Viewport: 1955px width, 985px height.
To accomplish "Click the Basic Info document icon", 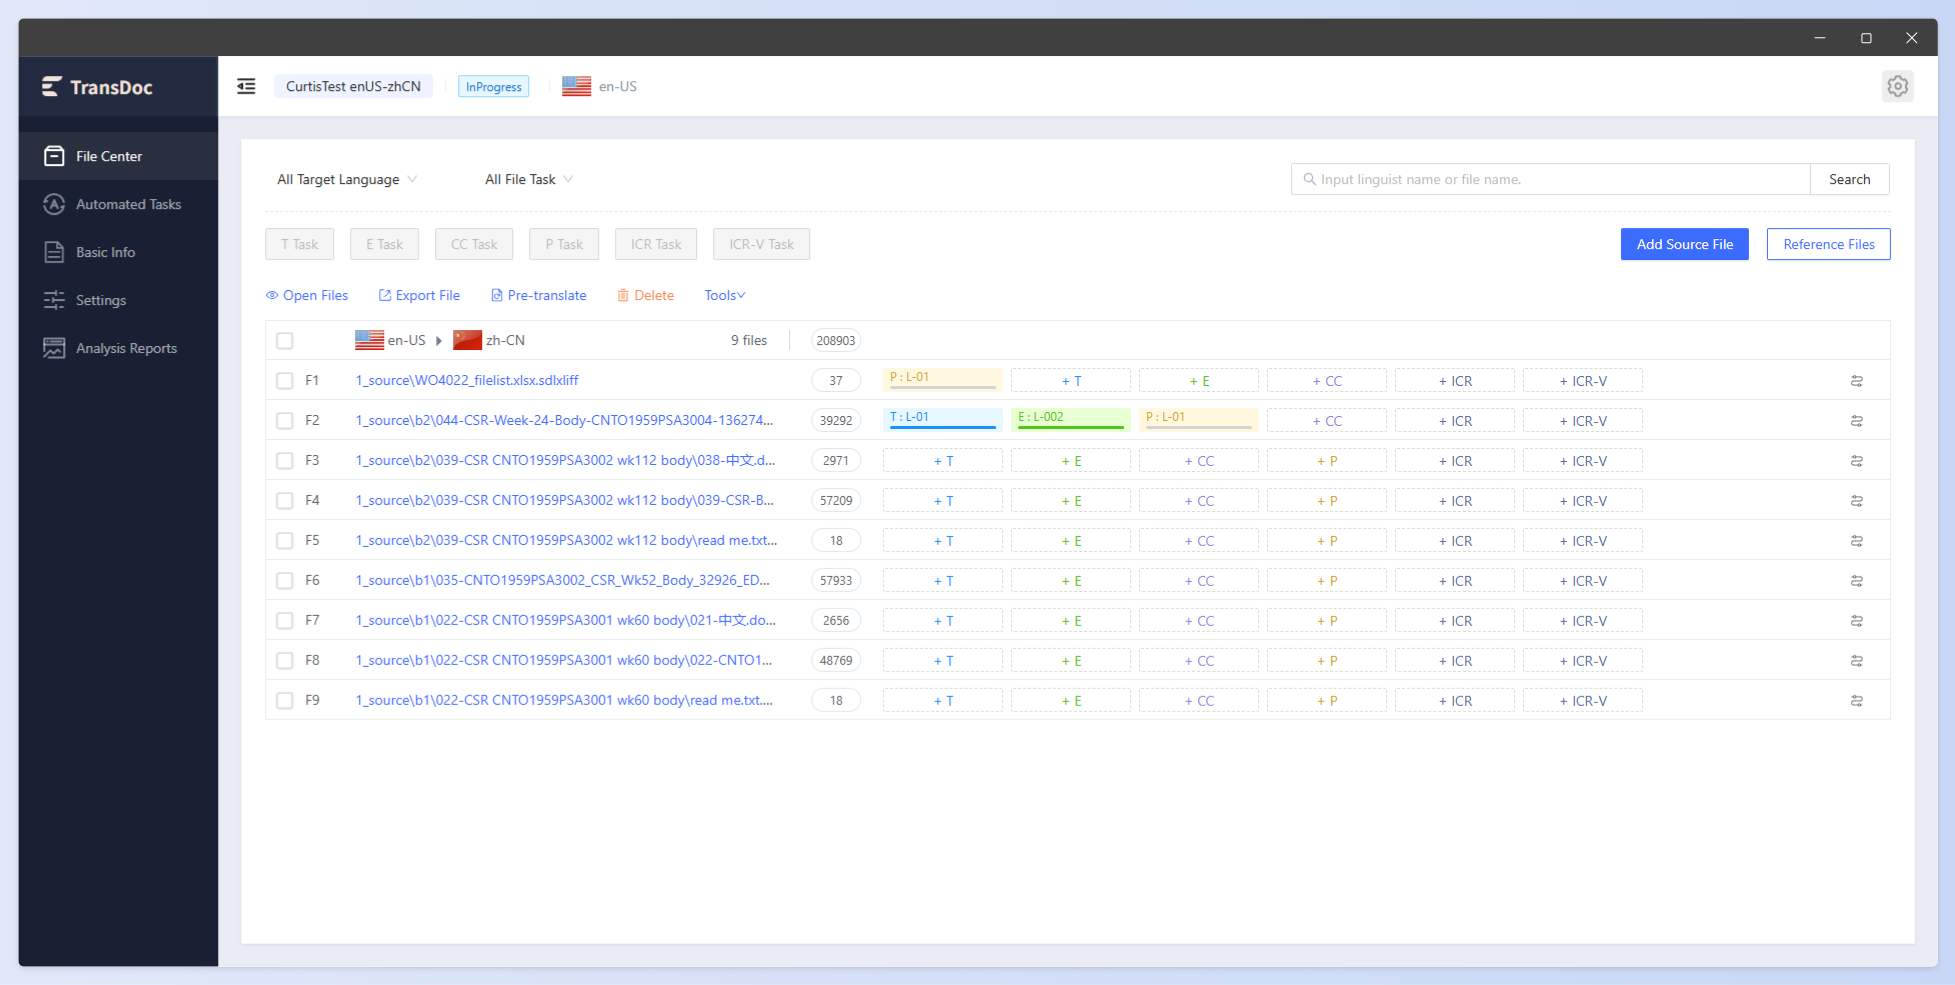I will coord(54,252).
